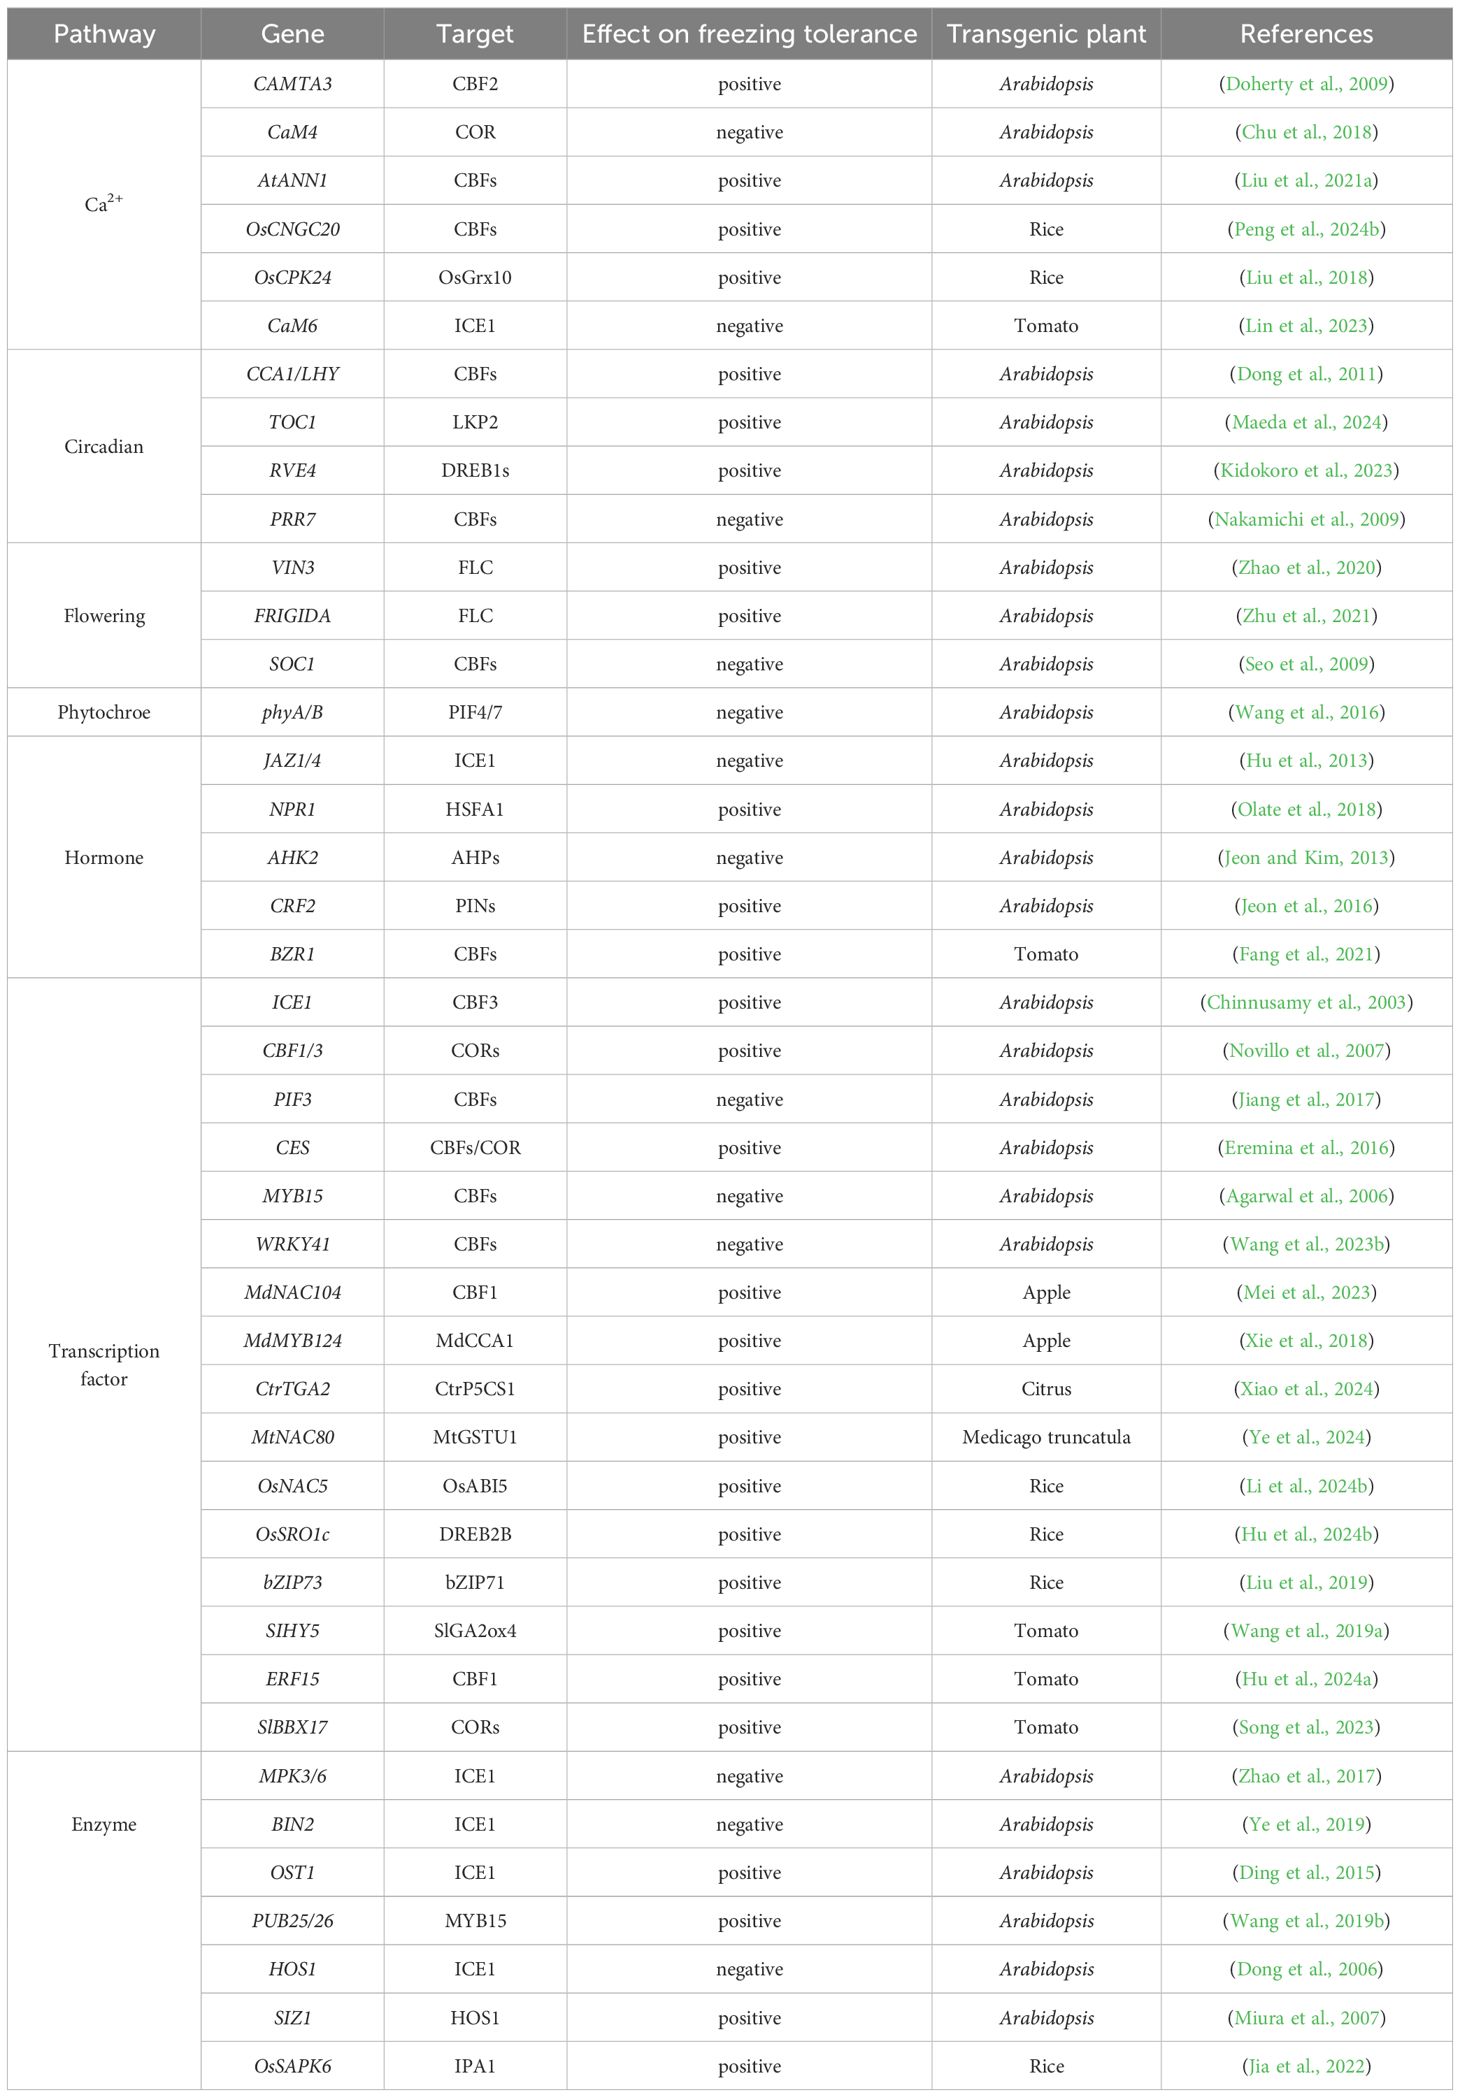The height and width of the screenshot is (2097, 1460).
Task: Open the Xiao et al., 2024 citation
Action: [1306, 1389]
